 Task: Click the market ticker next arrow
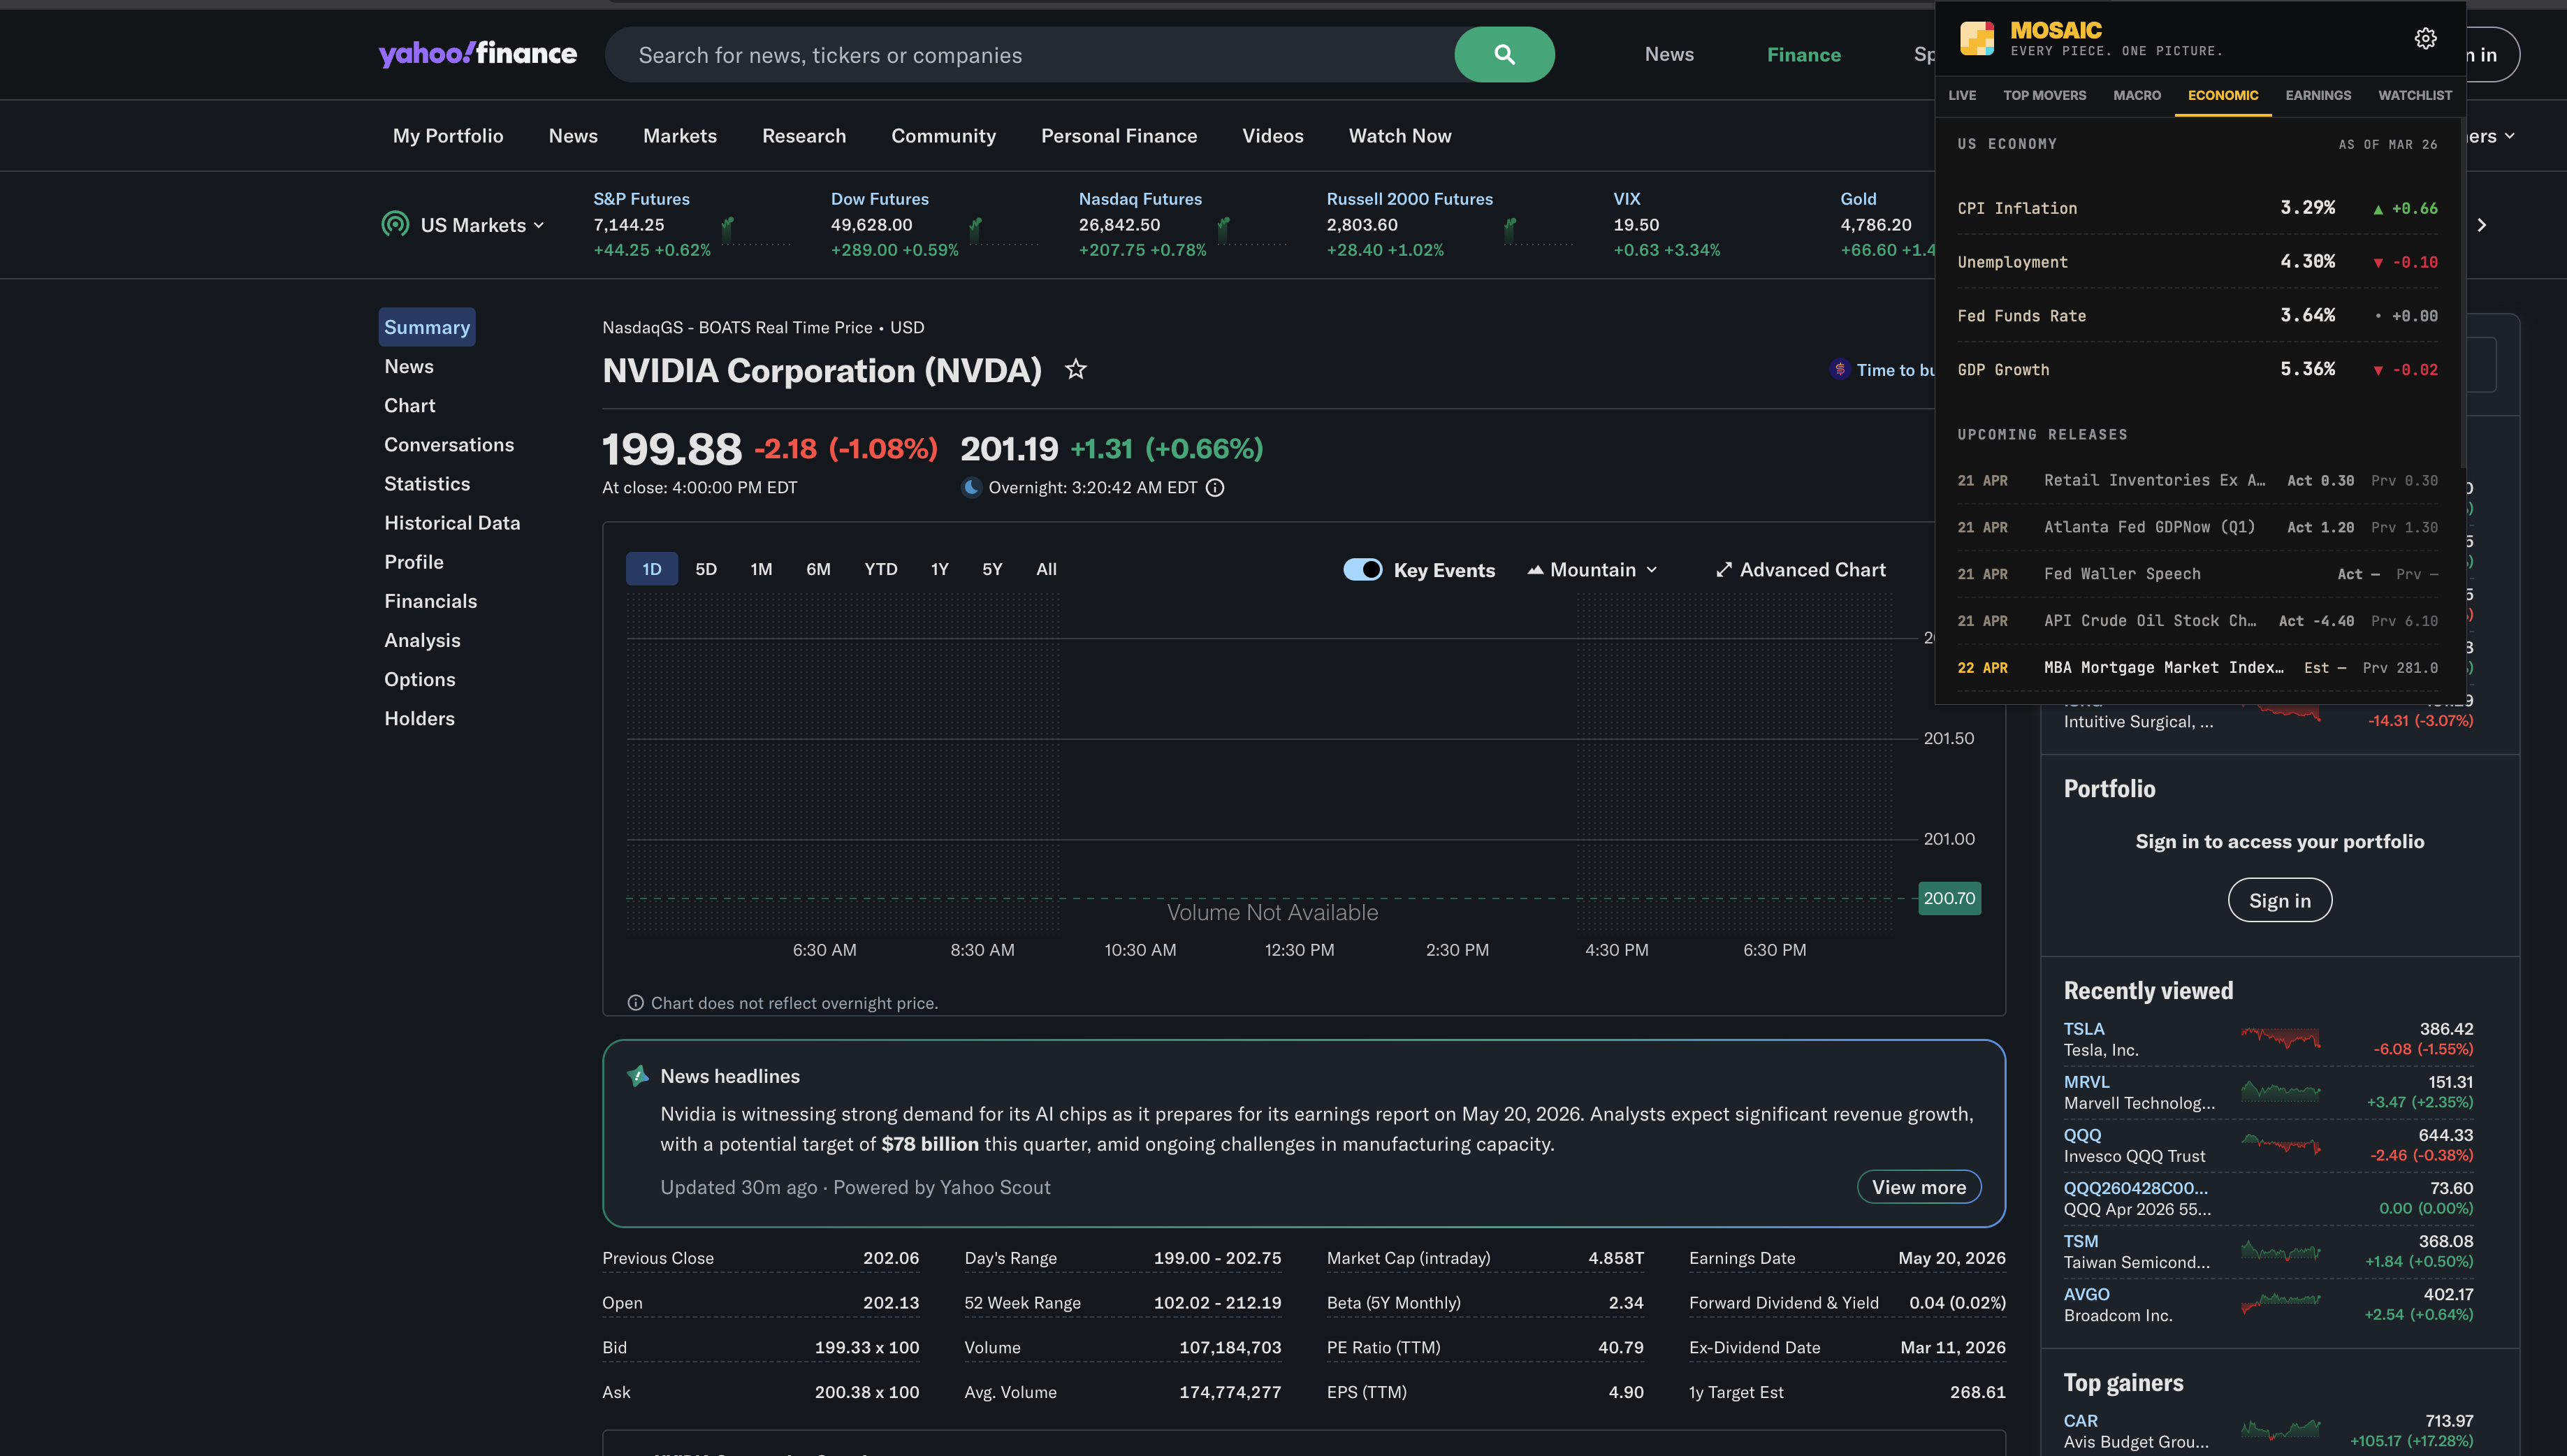click(x=2482, y=225)
